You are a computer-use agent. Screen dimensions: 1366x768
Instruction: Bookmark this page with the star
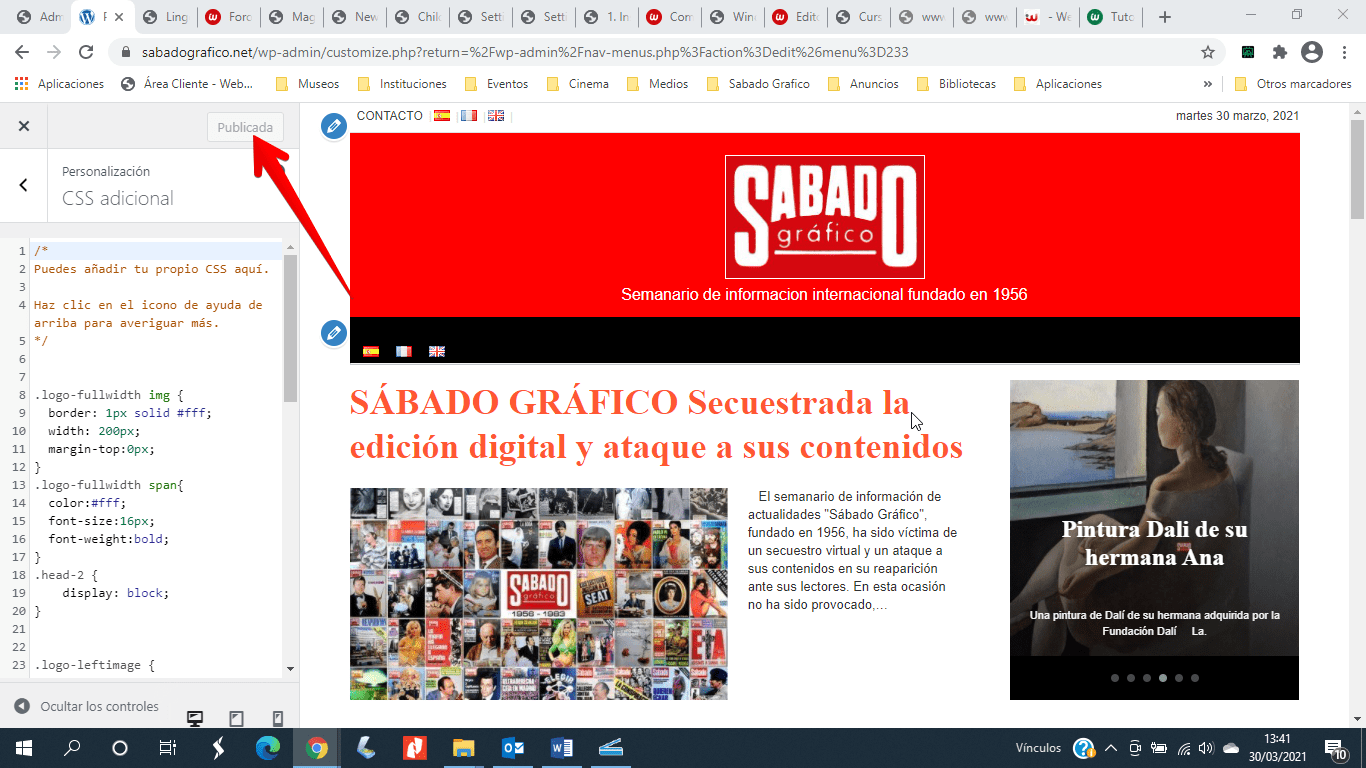(1208, 52)
